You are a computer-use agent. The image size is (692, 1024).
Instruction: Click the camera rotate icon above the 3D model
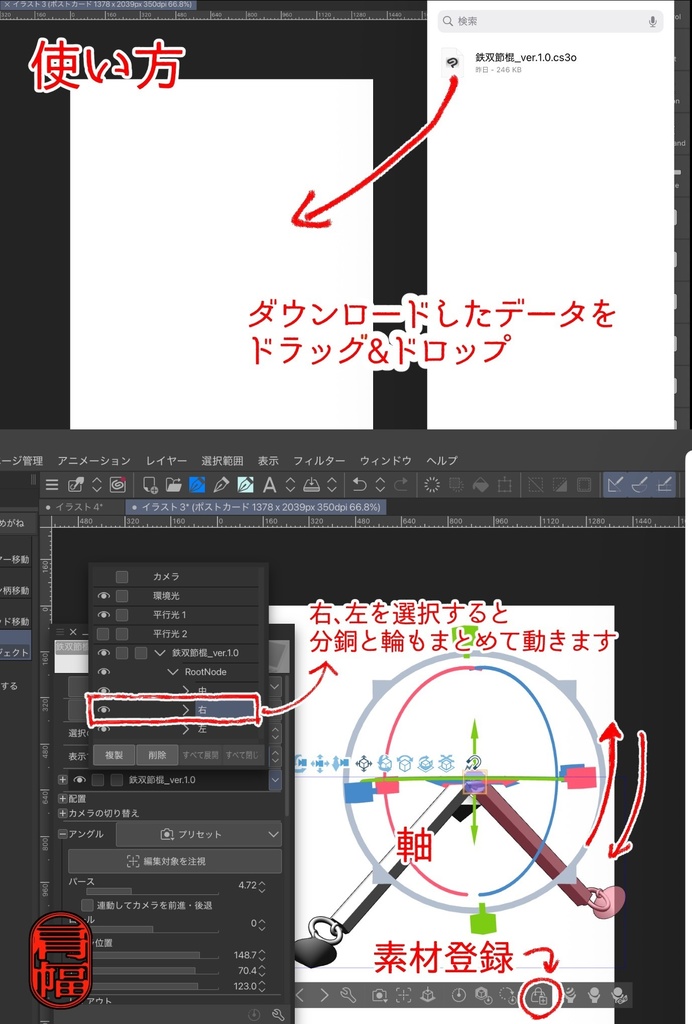(x=301, y=763)
